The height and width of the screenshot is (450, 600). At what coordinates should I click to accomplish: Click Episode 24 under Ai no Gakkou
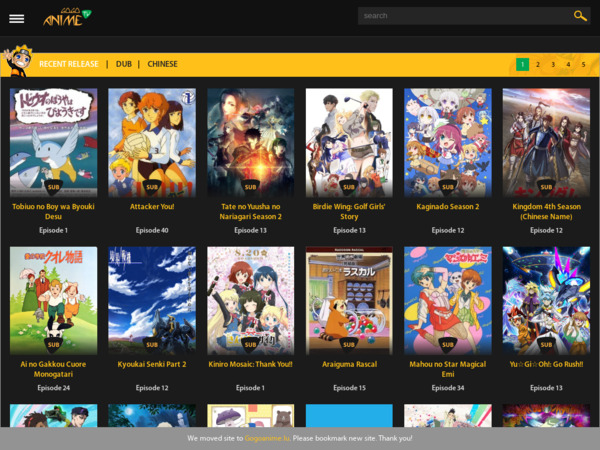tap(54, 388)
